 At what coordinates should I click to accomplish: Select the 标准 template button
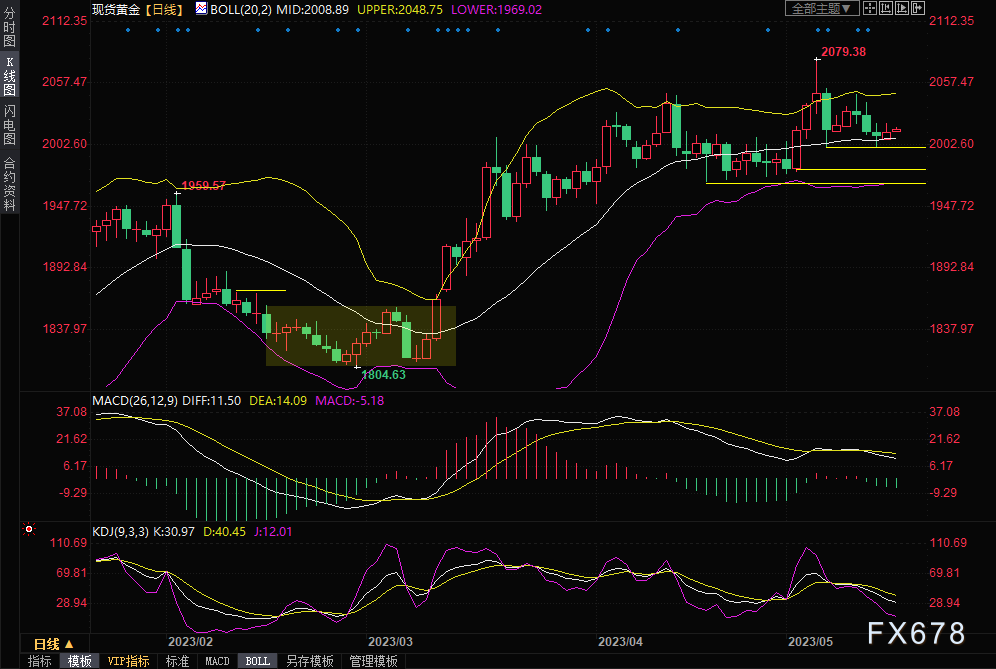pyautogui.click(x=177, y=661)
